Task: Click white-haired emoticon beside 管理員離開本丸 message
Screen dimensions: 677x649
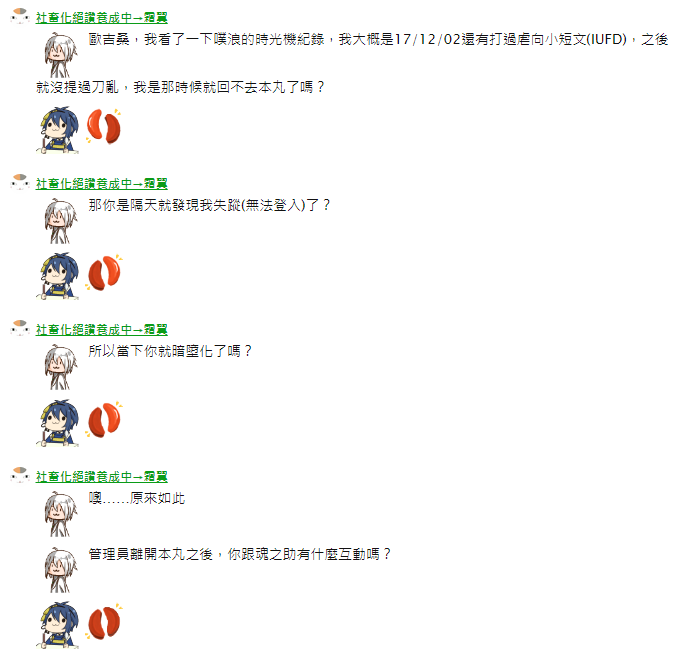Action: pos(61,570)
